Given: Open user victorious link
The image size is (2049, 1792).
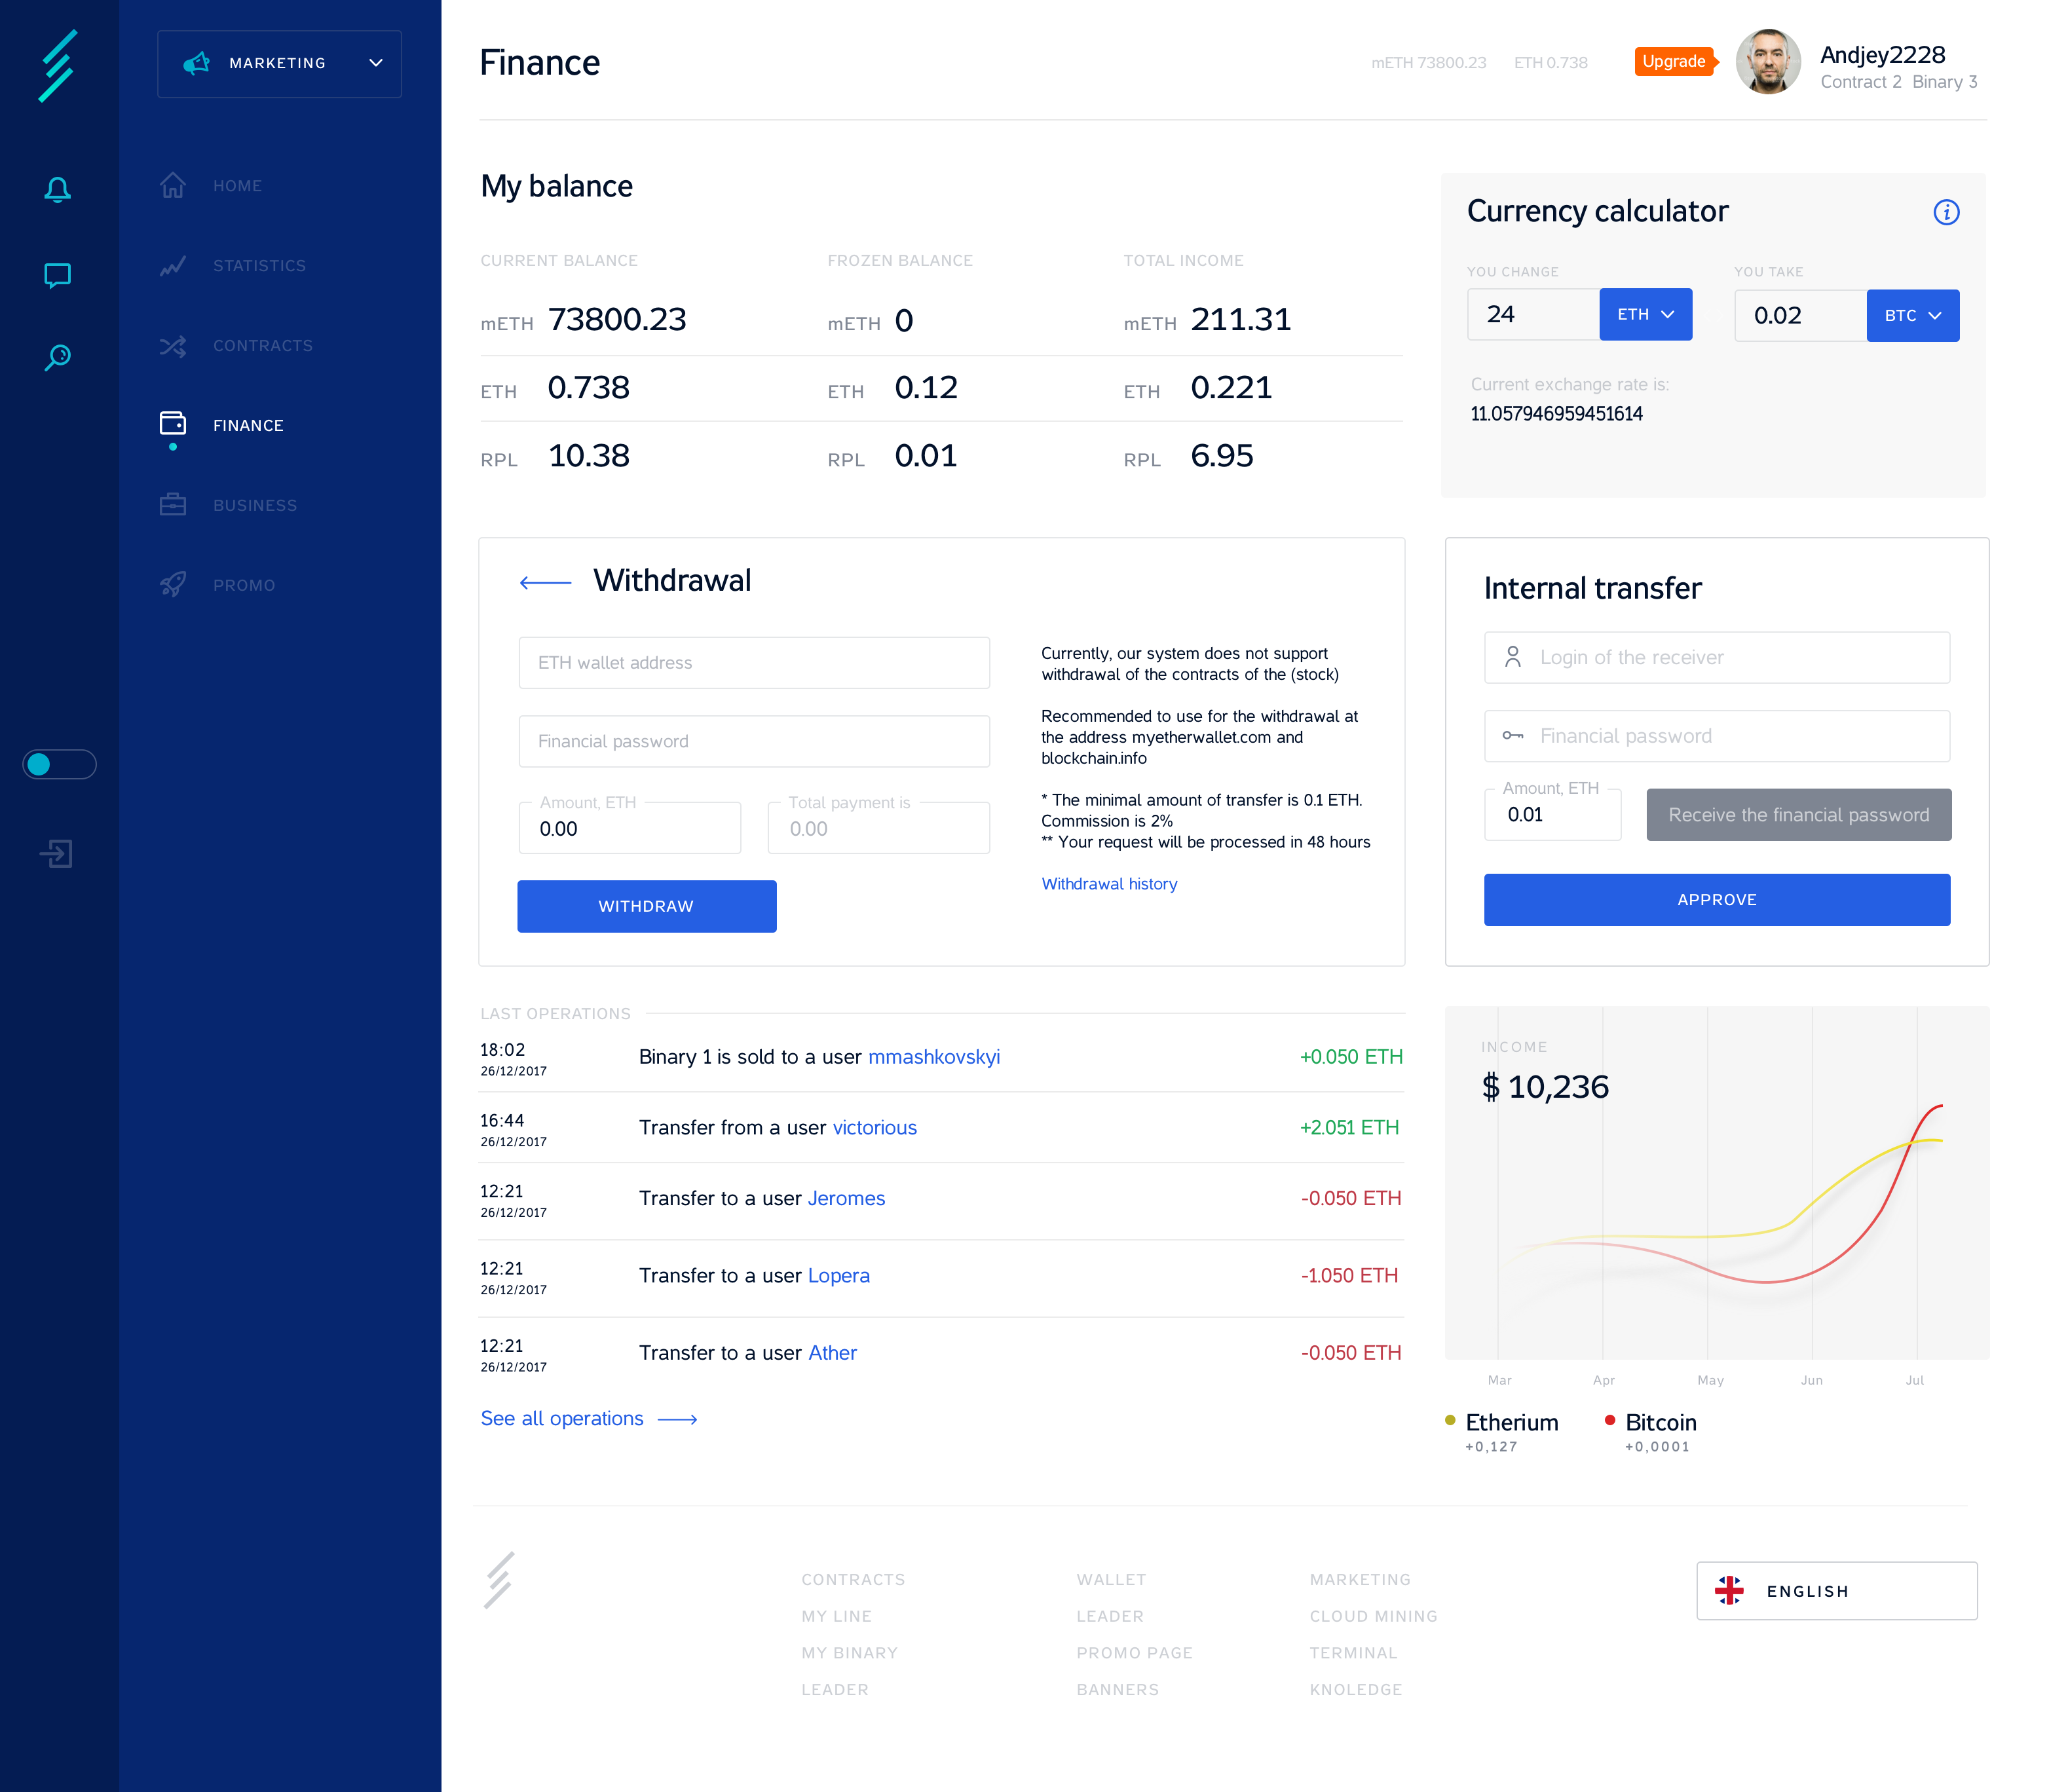Looking at the screenshot, I should click(x=874, y=1127).
